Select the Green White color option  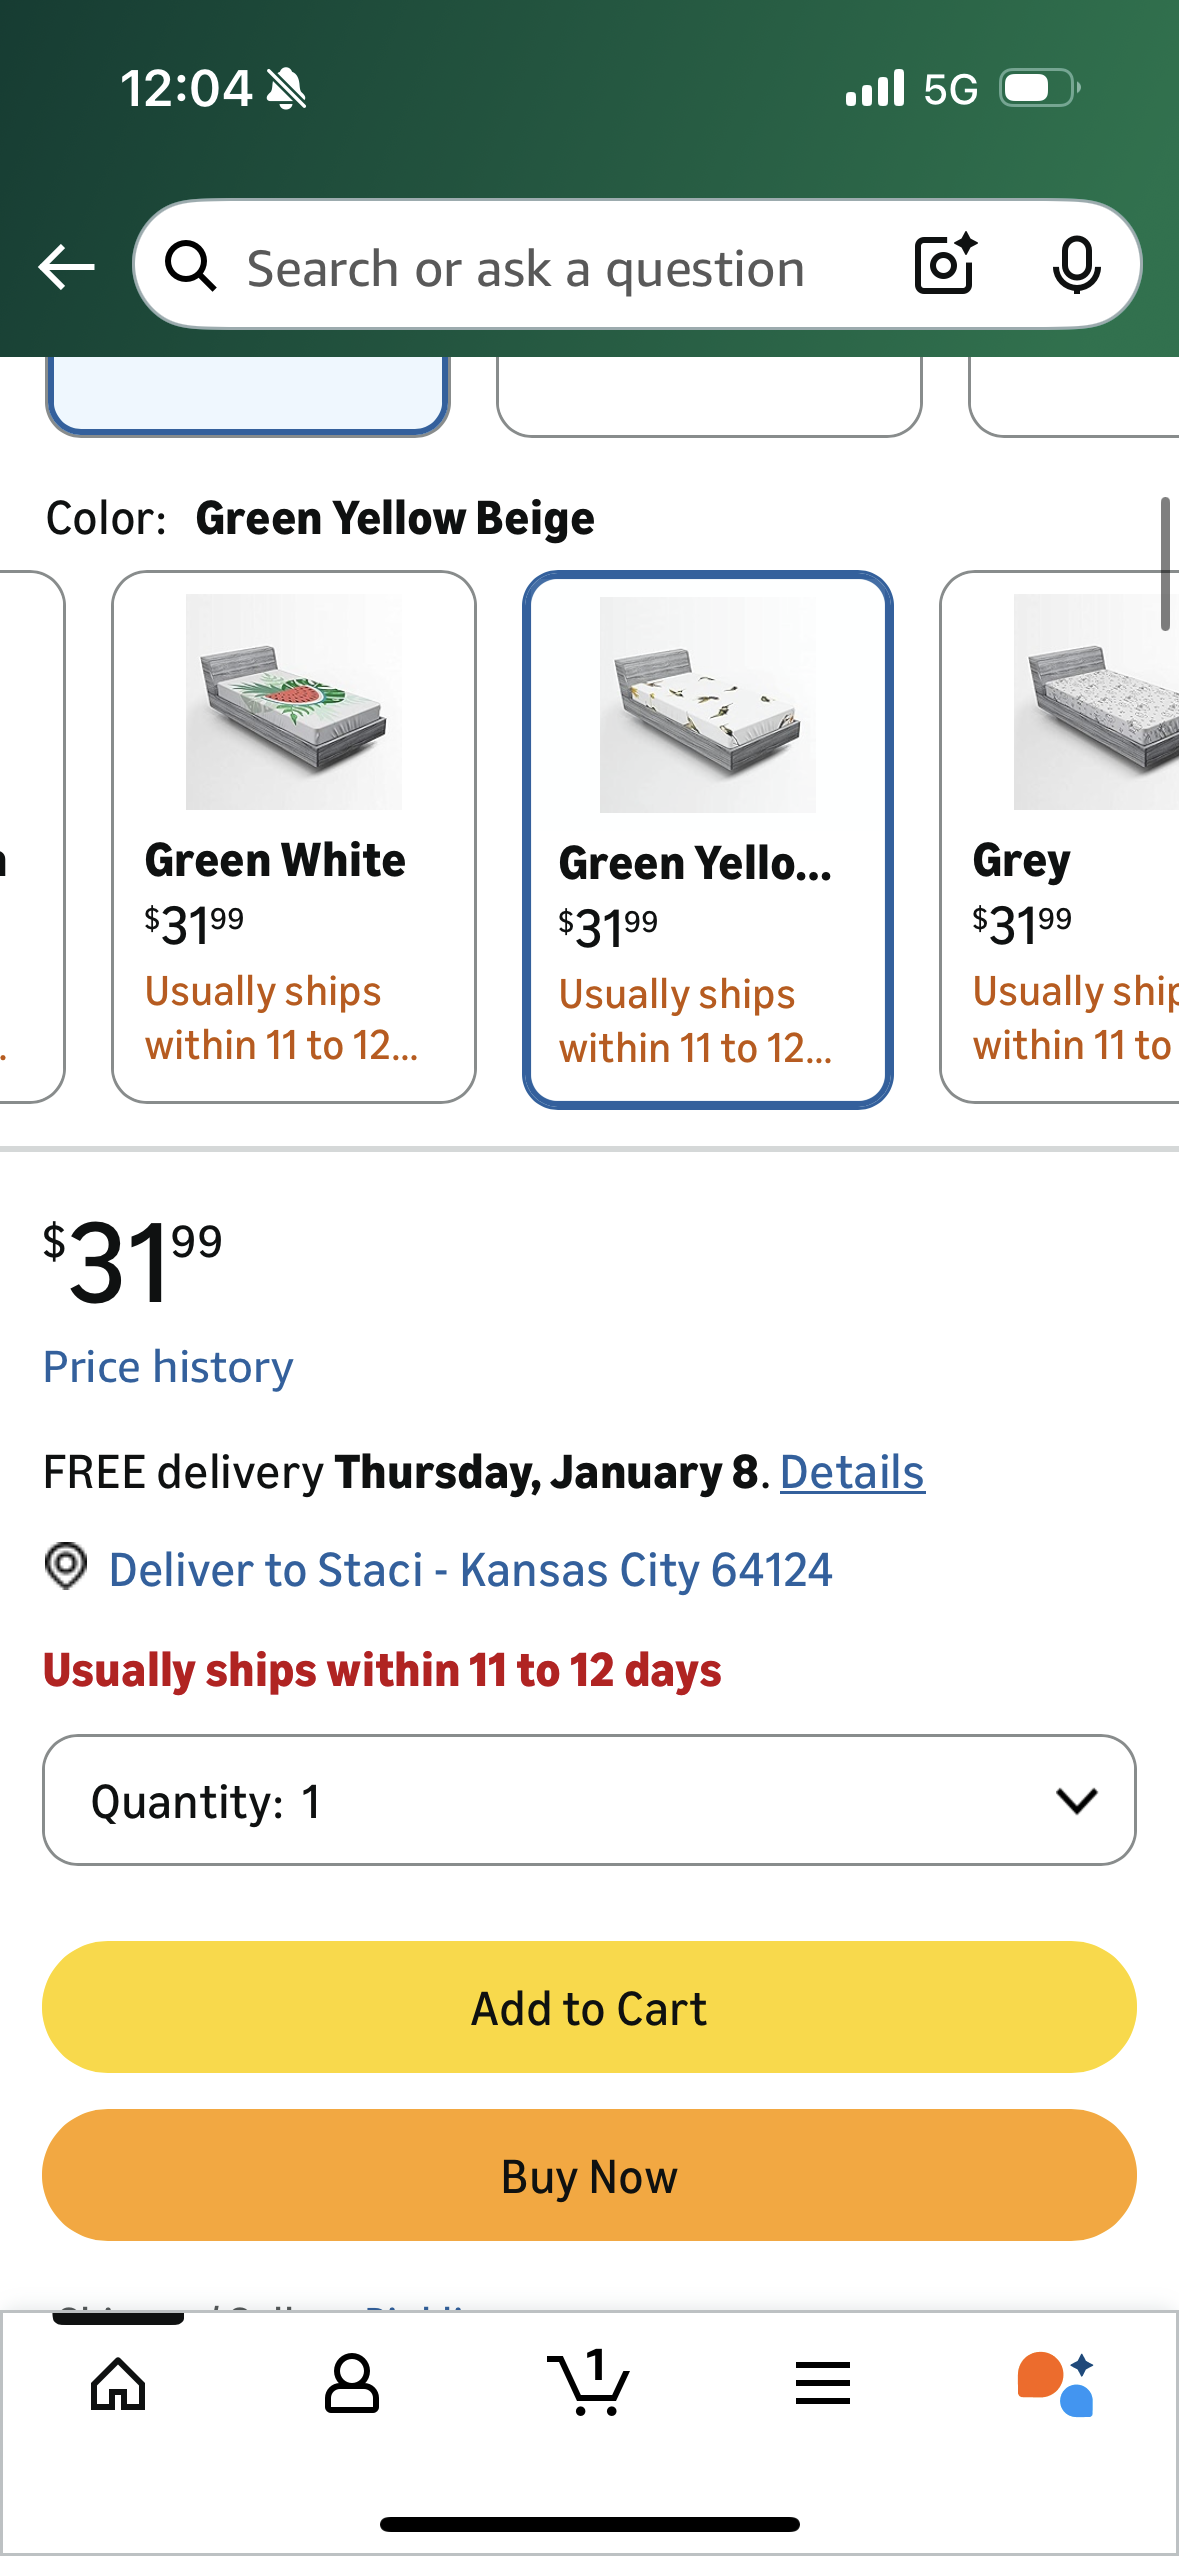[x=293, y=836]
